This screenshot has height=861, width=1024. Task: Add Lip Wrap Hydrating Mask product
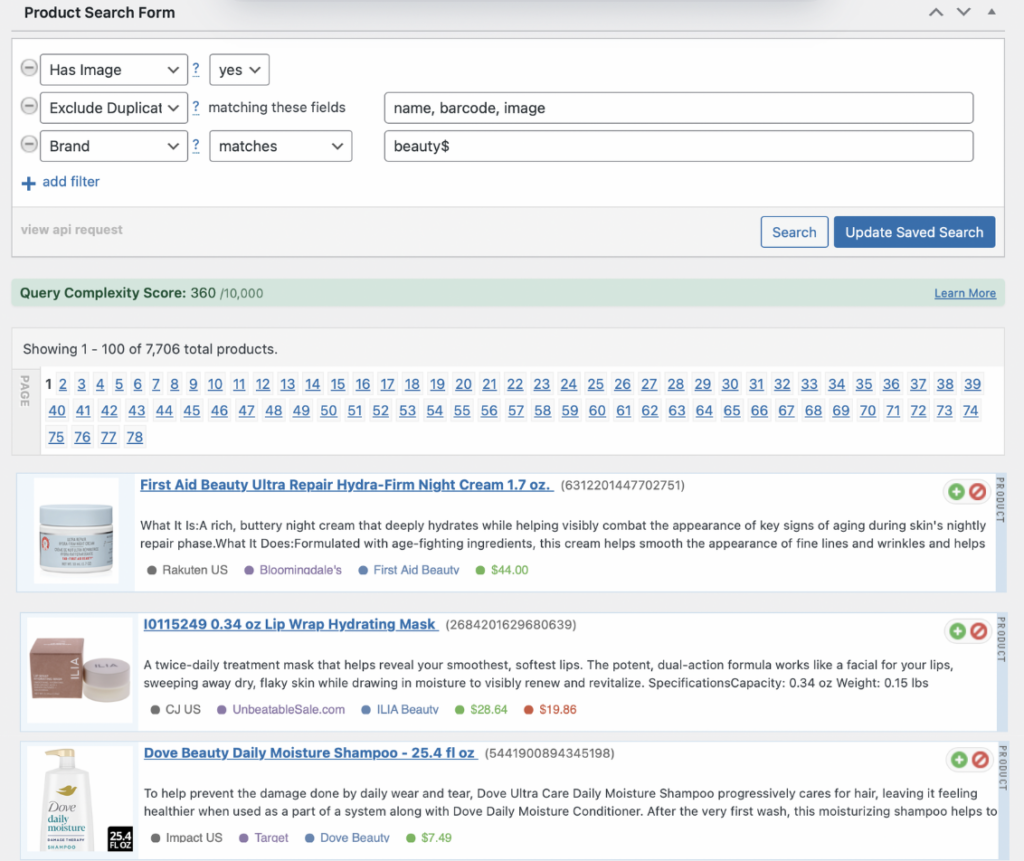click(x=957, y=631)
